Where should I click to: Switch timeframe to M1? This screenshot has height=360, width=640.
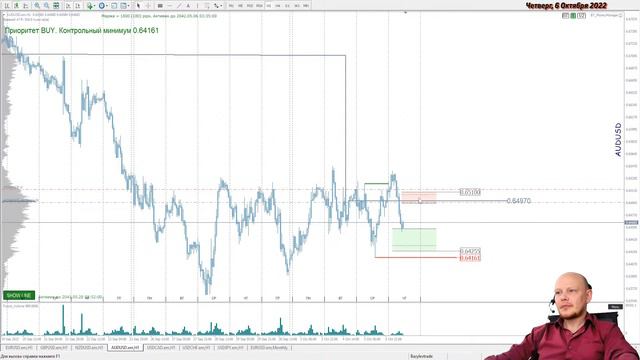click(x=231, y=6)
